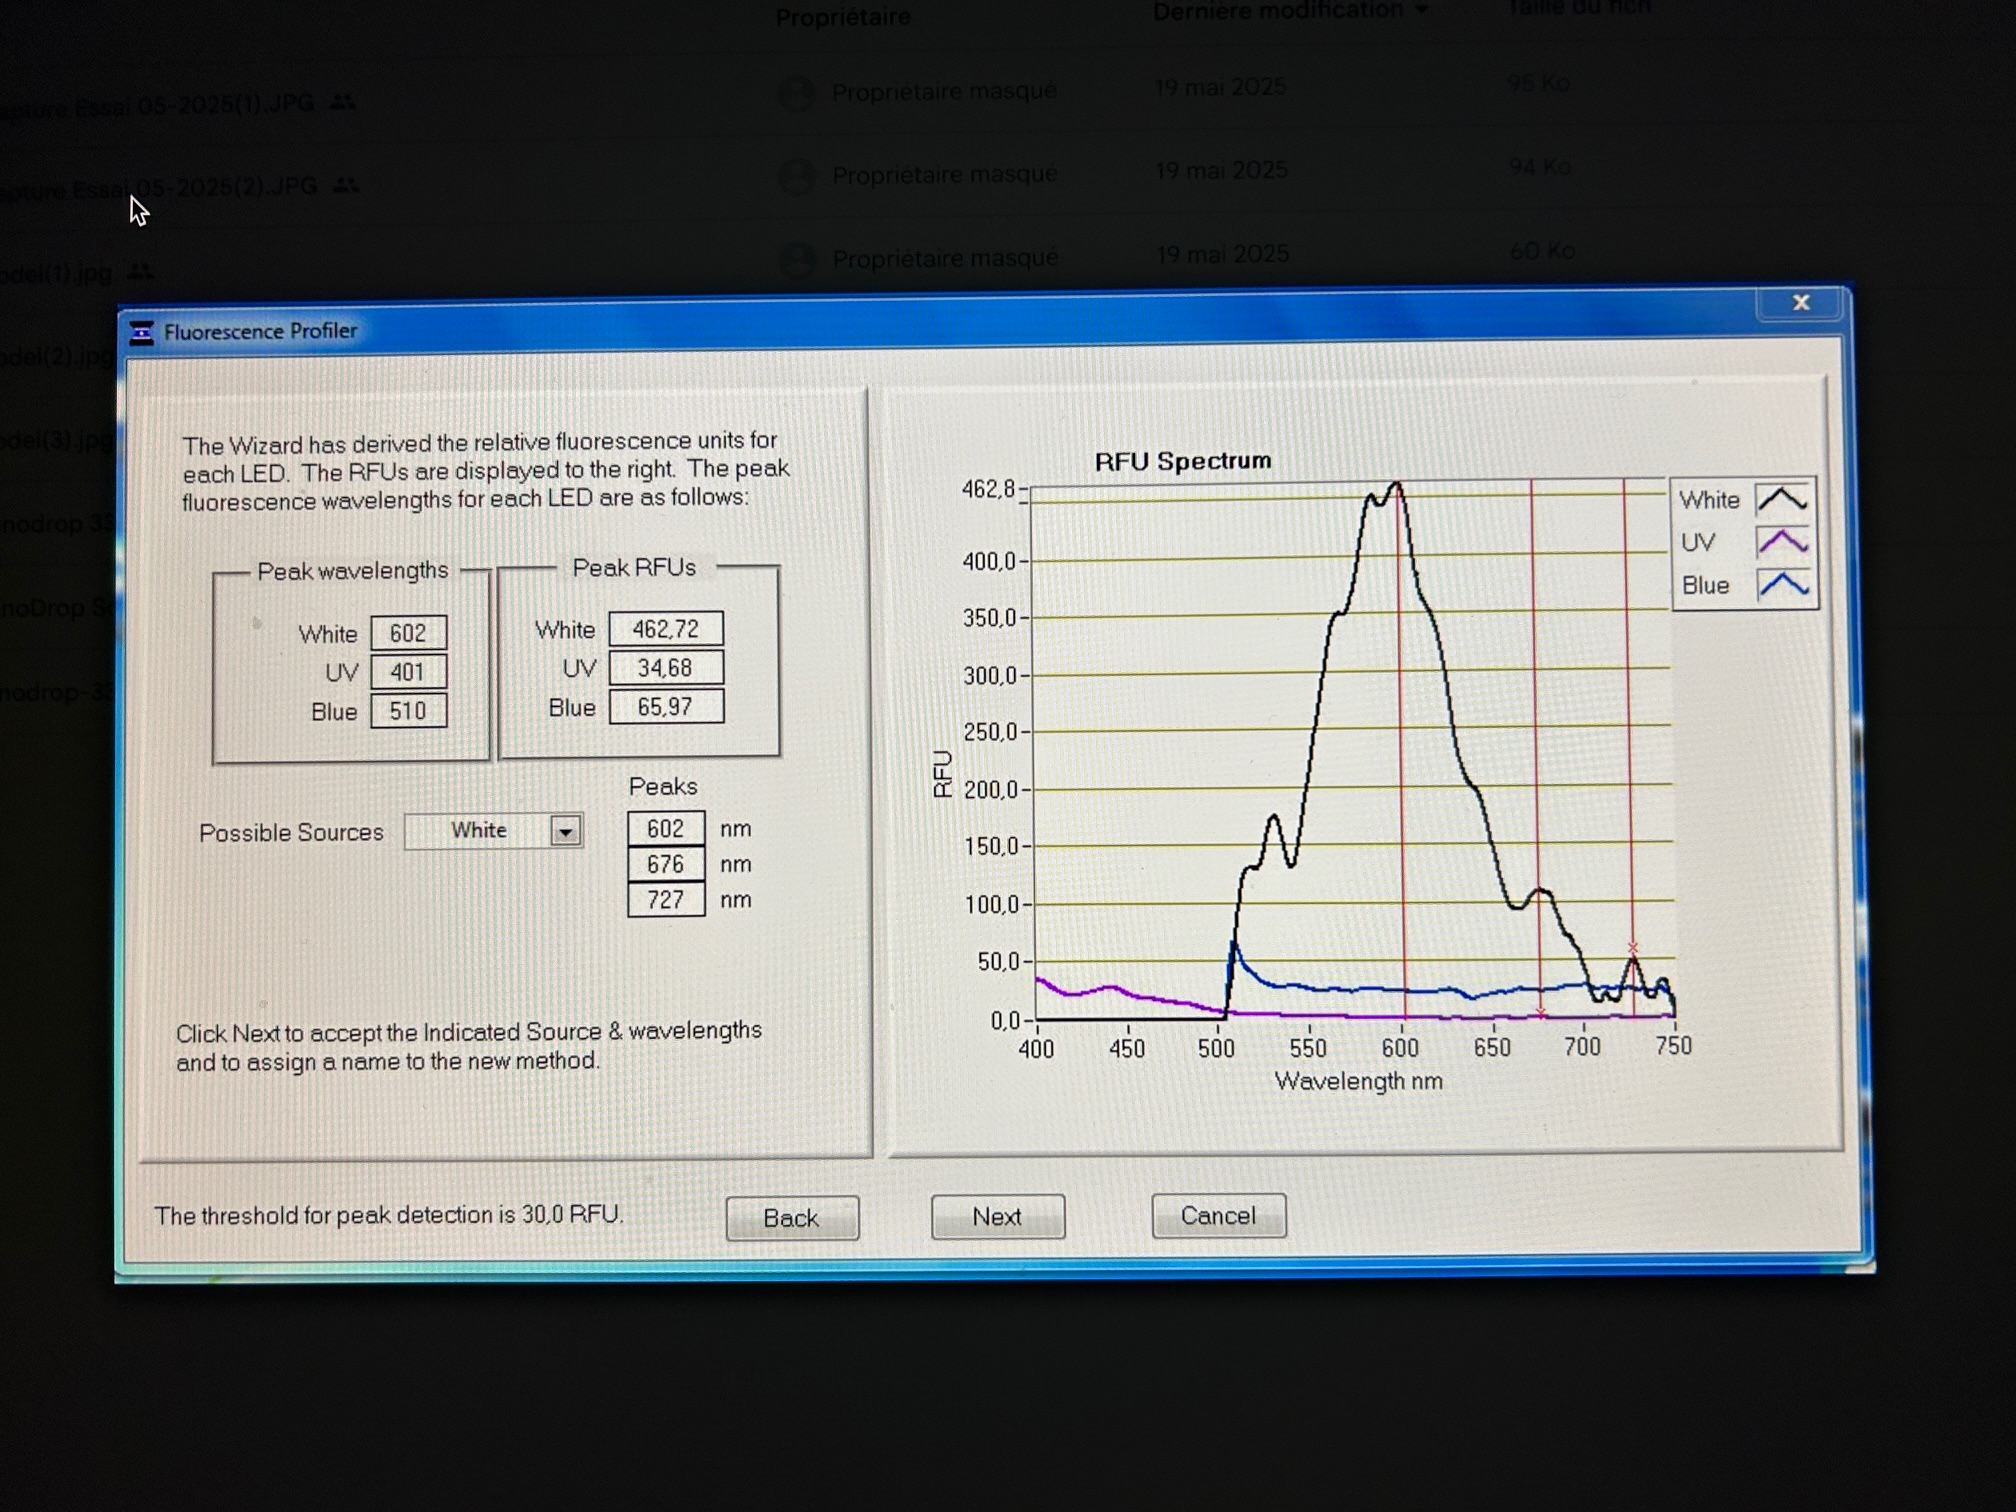Open the Possible Sources dropdown arrow
2016x1512 pixels.
tap(565, 831)
